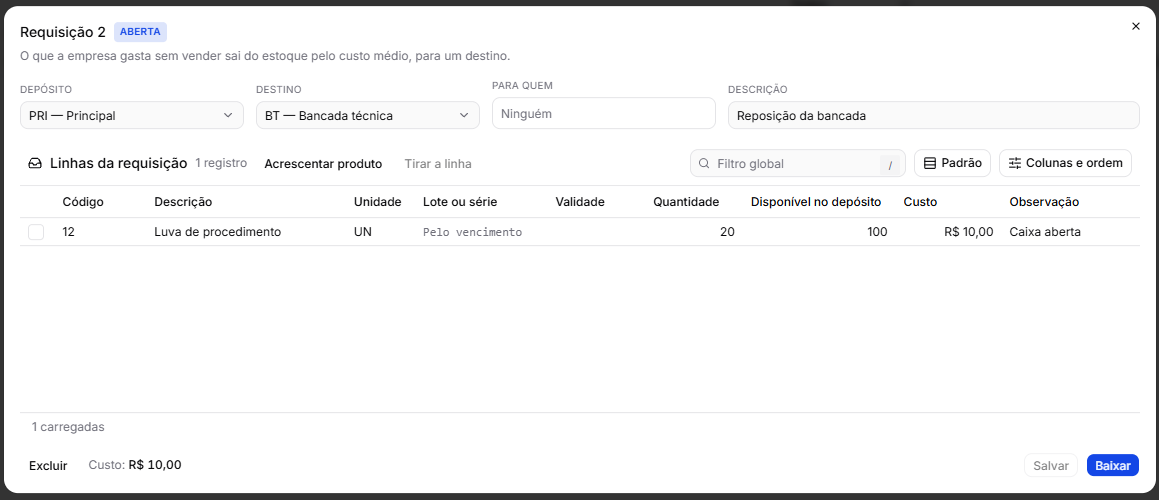Image resolution: width=1159 pixels, height=500 pixels.
Task: Sort by the Descrição column header
Action: [183, 202]
